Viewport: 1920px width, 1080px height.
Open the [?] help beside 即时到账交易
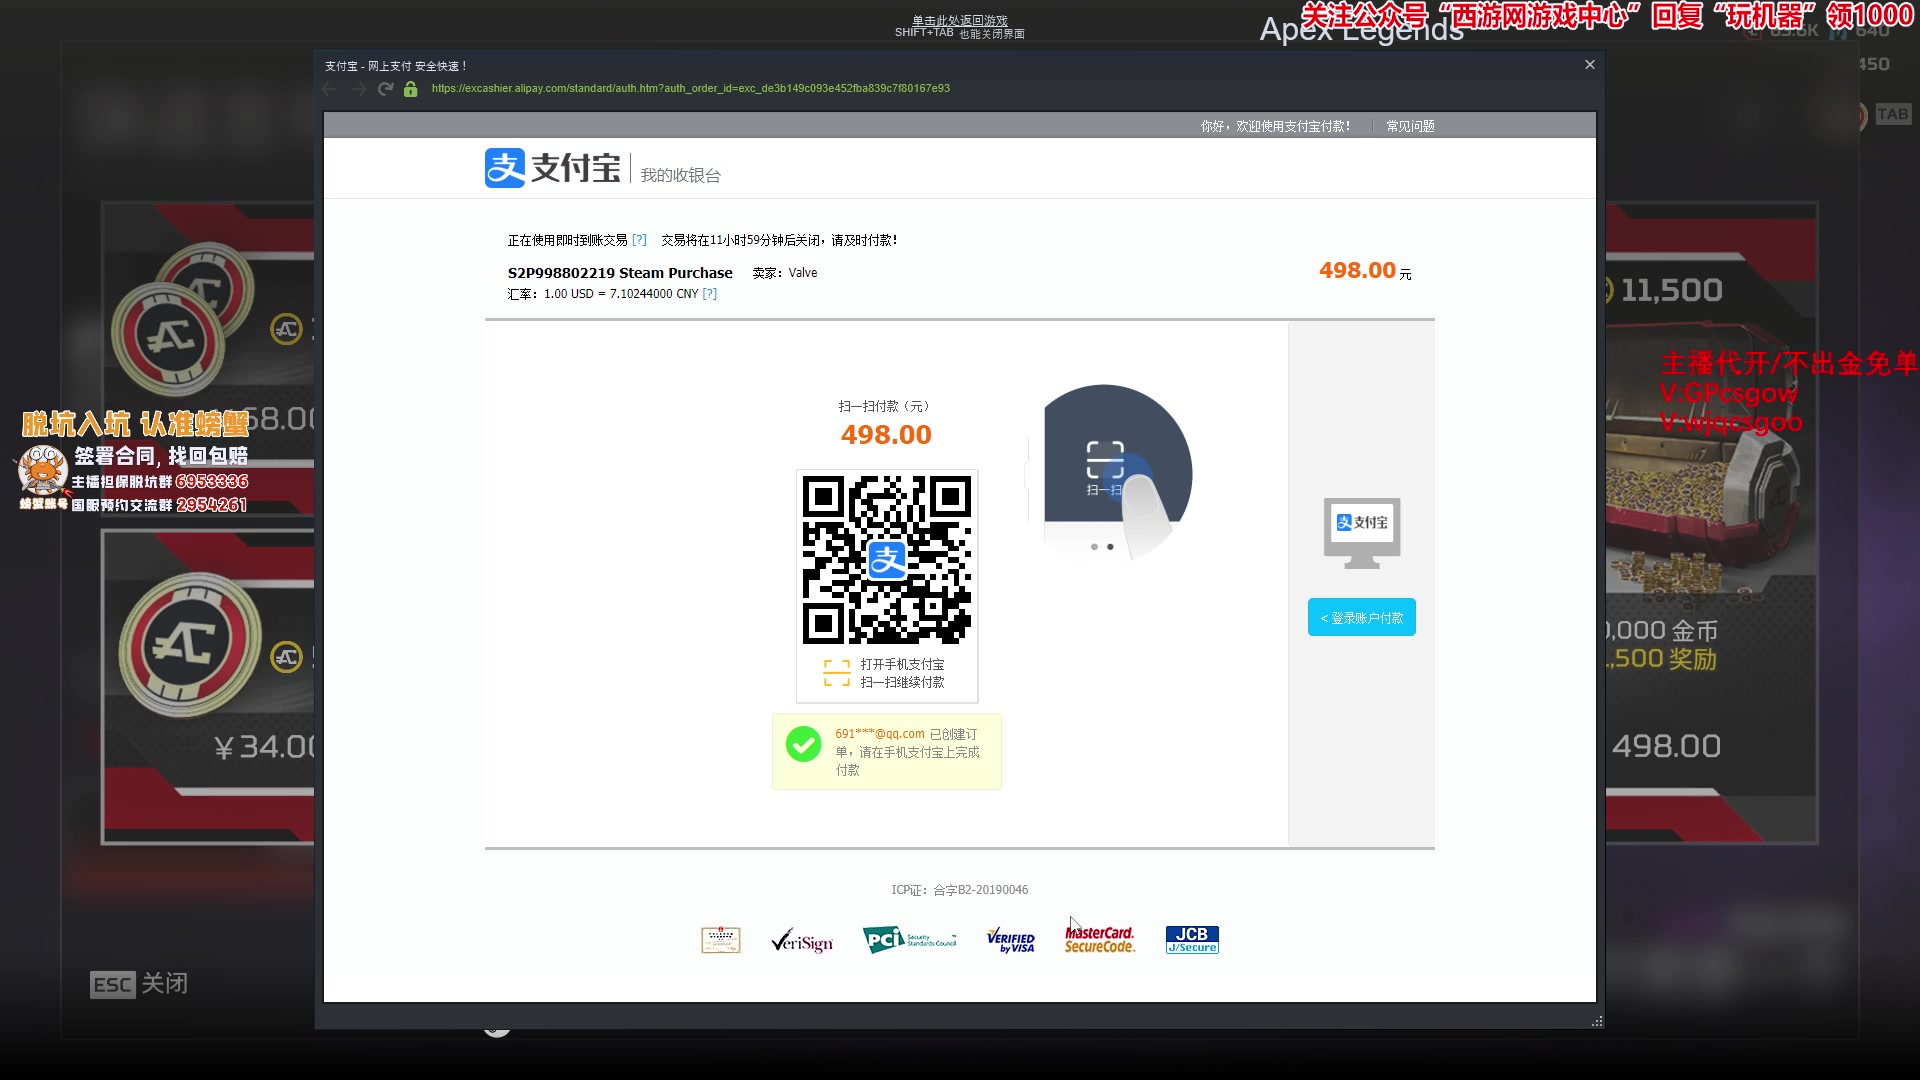click(x=639, y=240)
